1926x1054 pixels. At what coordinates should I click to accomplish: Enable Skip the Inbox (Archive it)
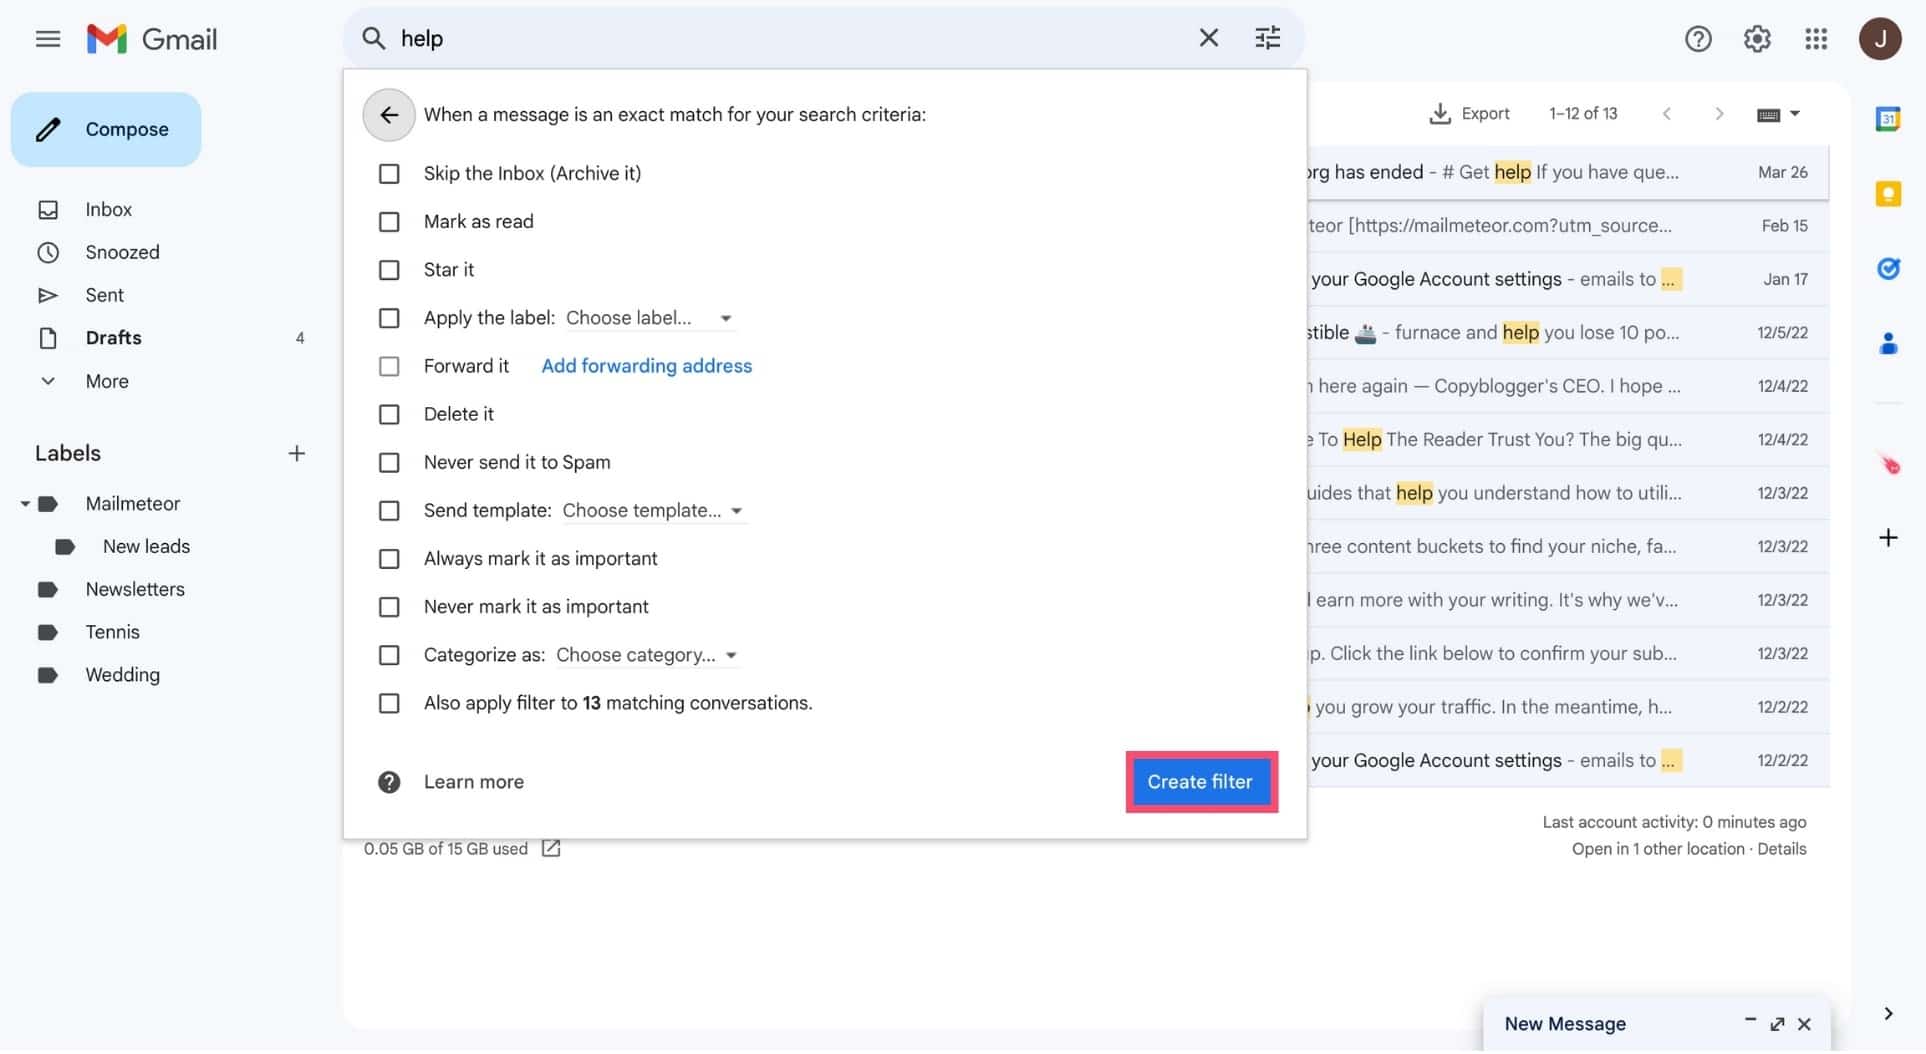389,173
